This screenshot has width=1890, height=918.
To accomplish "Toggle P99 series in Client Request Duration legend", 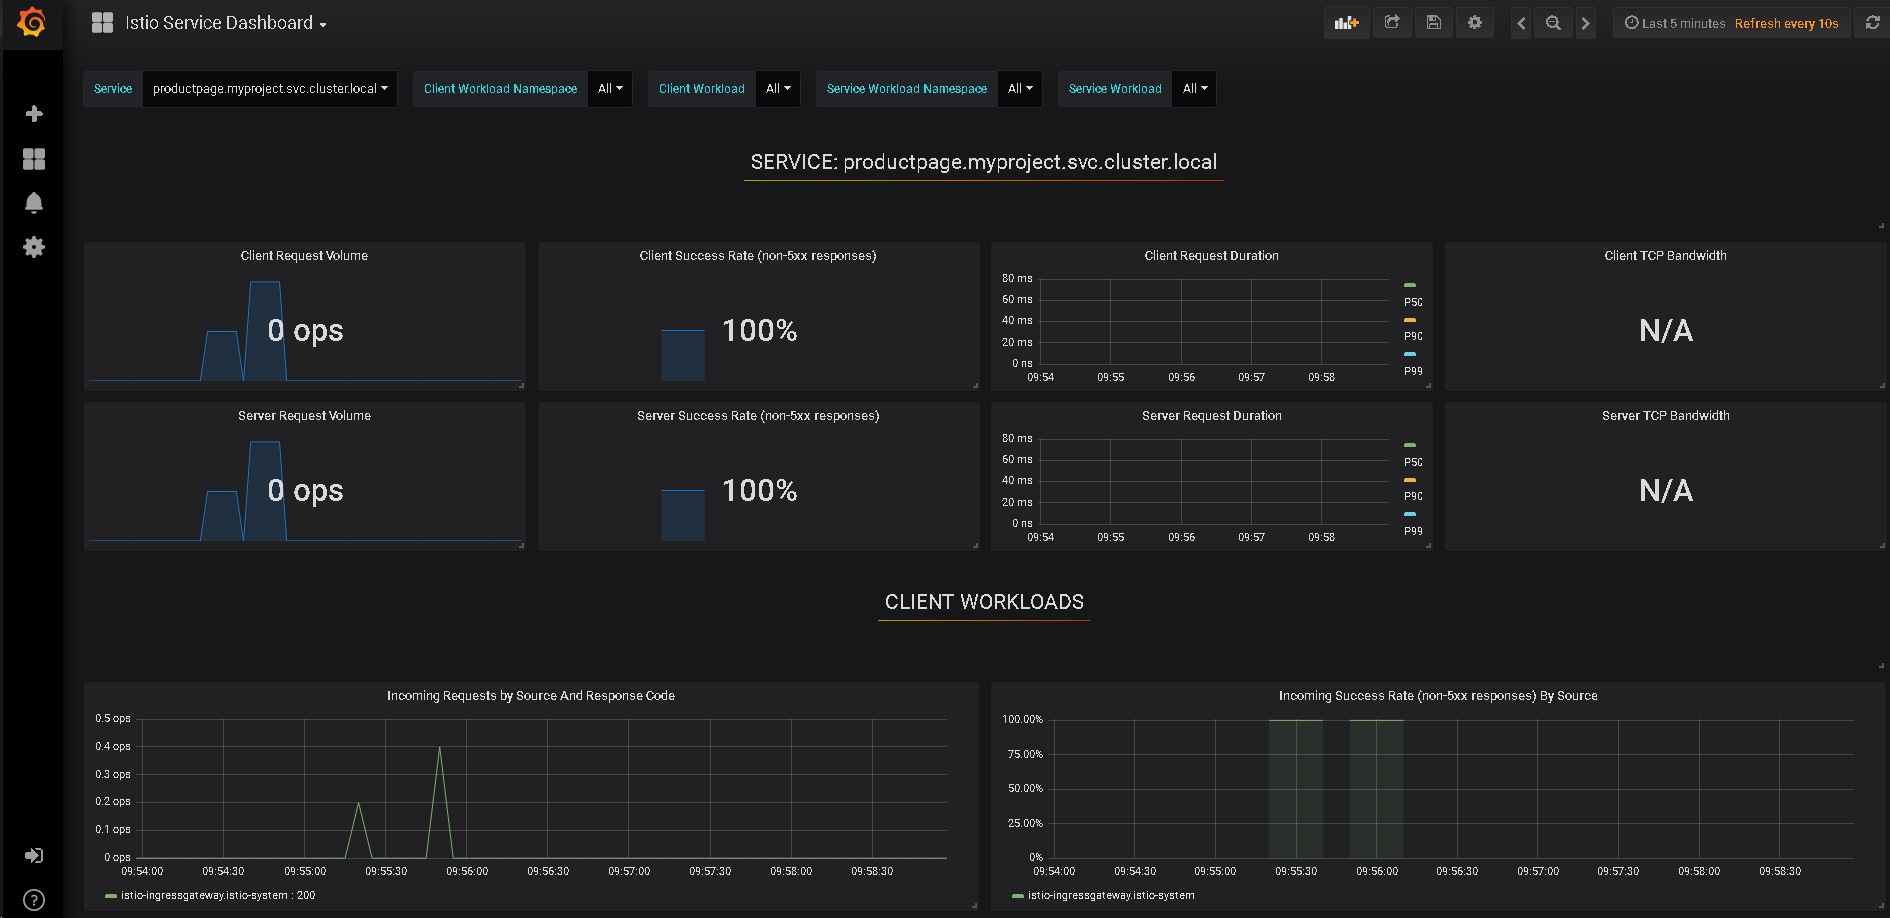I will (x=1413, y=371).
